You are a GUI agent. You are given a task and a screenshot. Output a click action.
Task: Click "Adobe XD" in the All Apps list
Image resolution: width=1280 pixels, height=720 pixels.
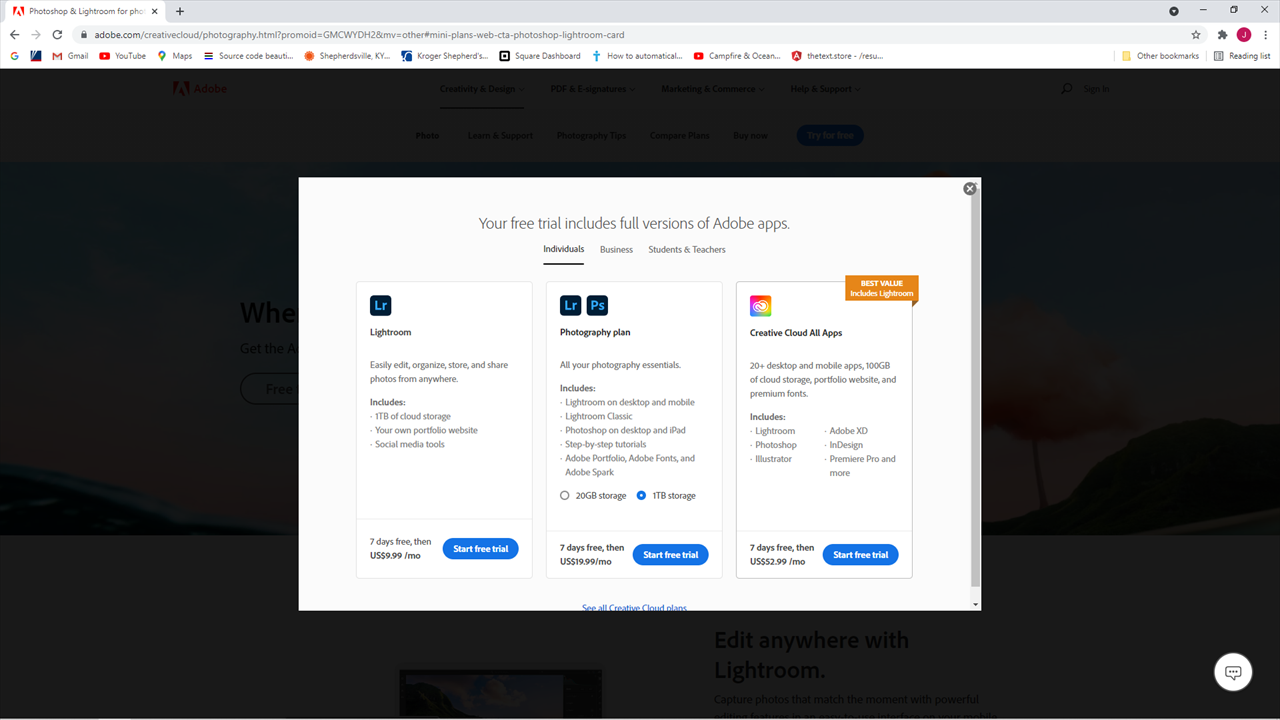848,431
